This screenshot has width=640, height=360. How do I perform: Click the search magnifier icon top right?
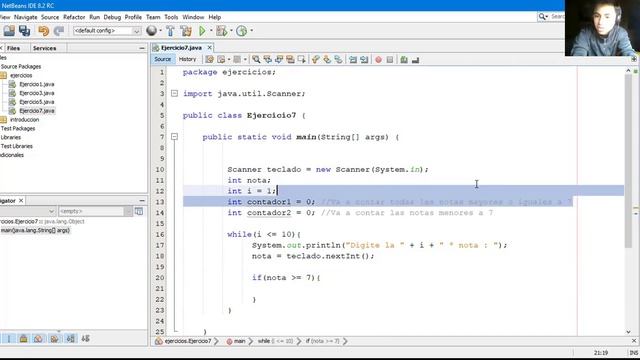[542, 16]
